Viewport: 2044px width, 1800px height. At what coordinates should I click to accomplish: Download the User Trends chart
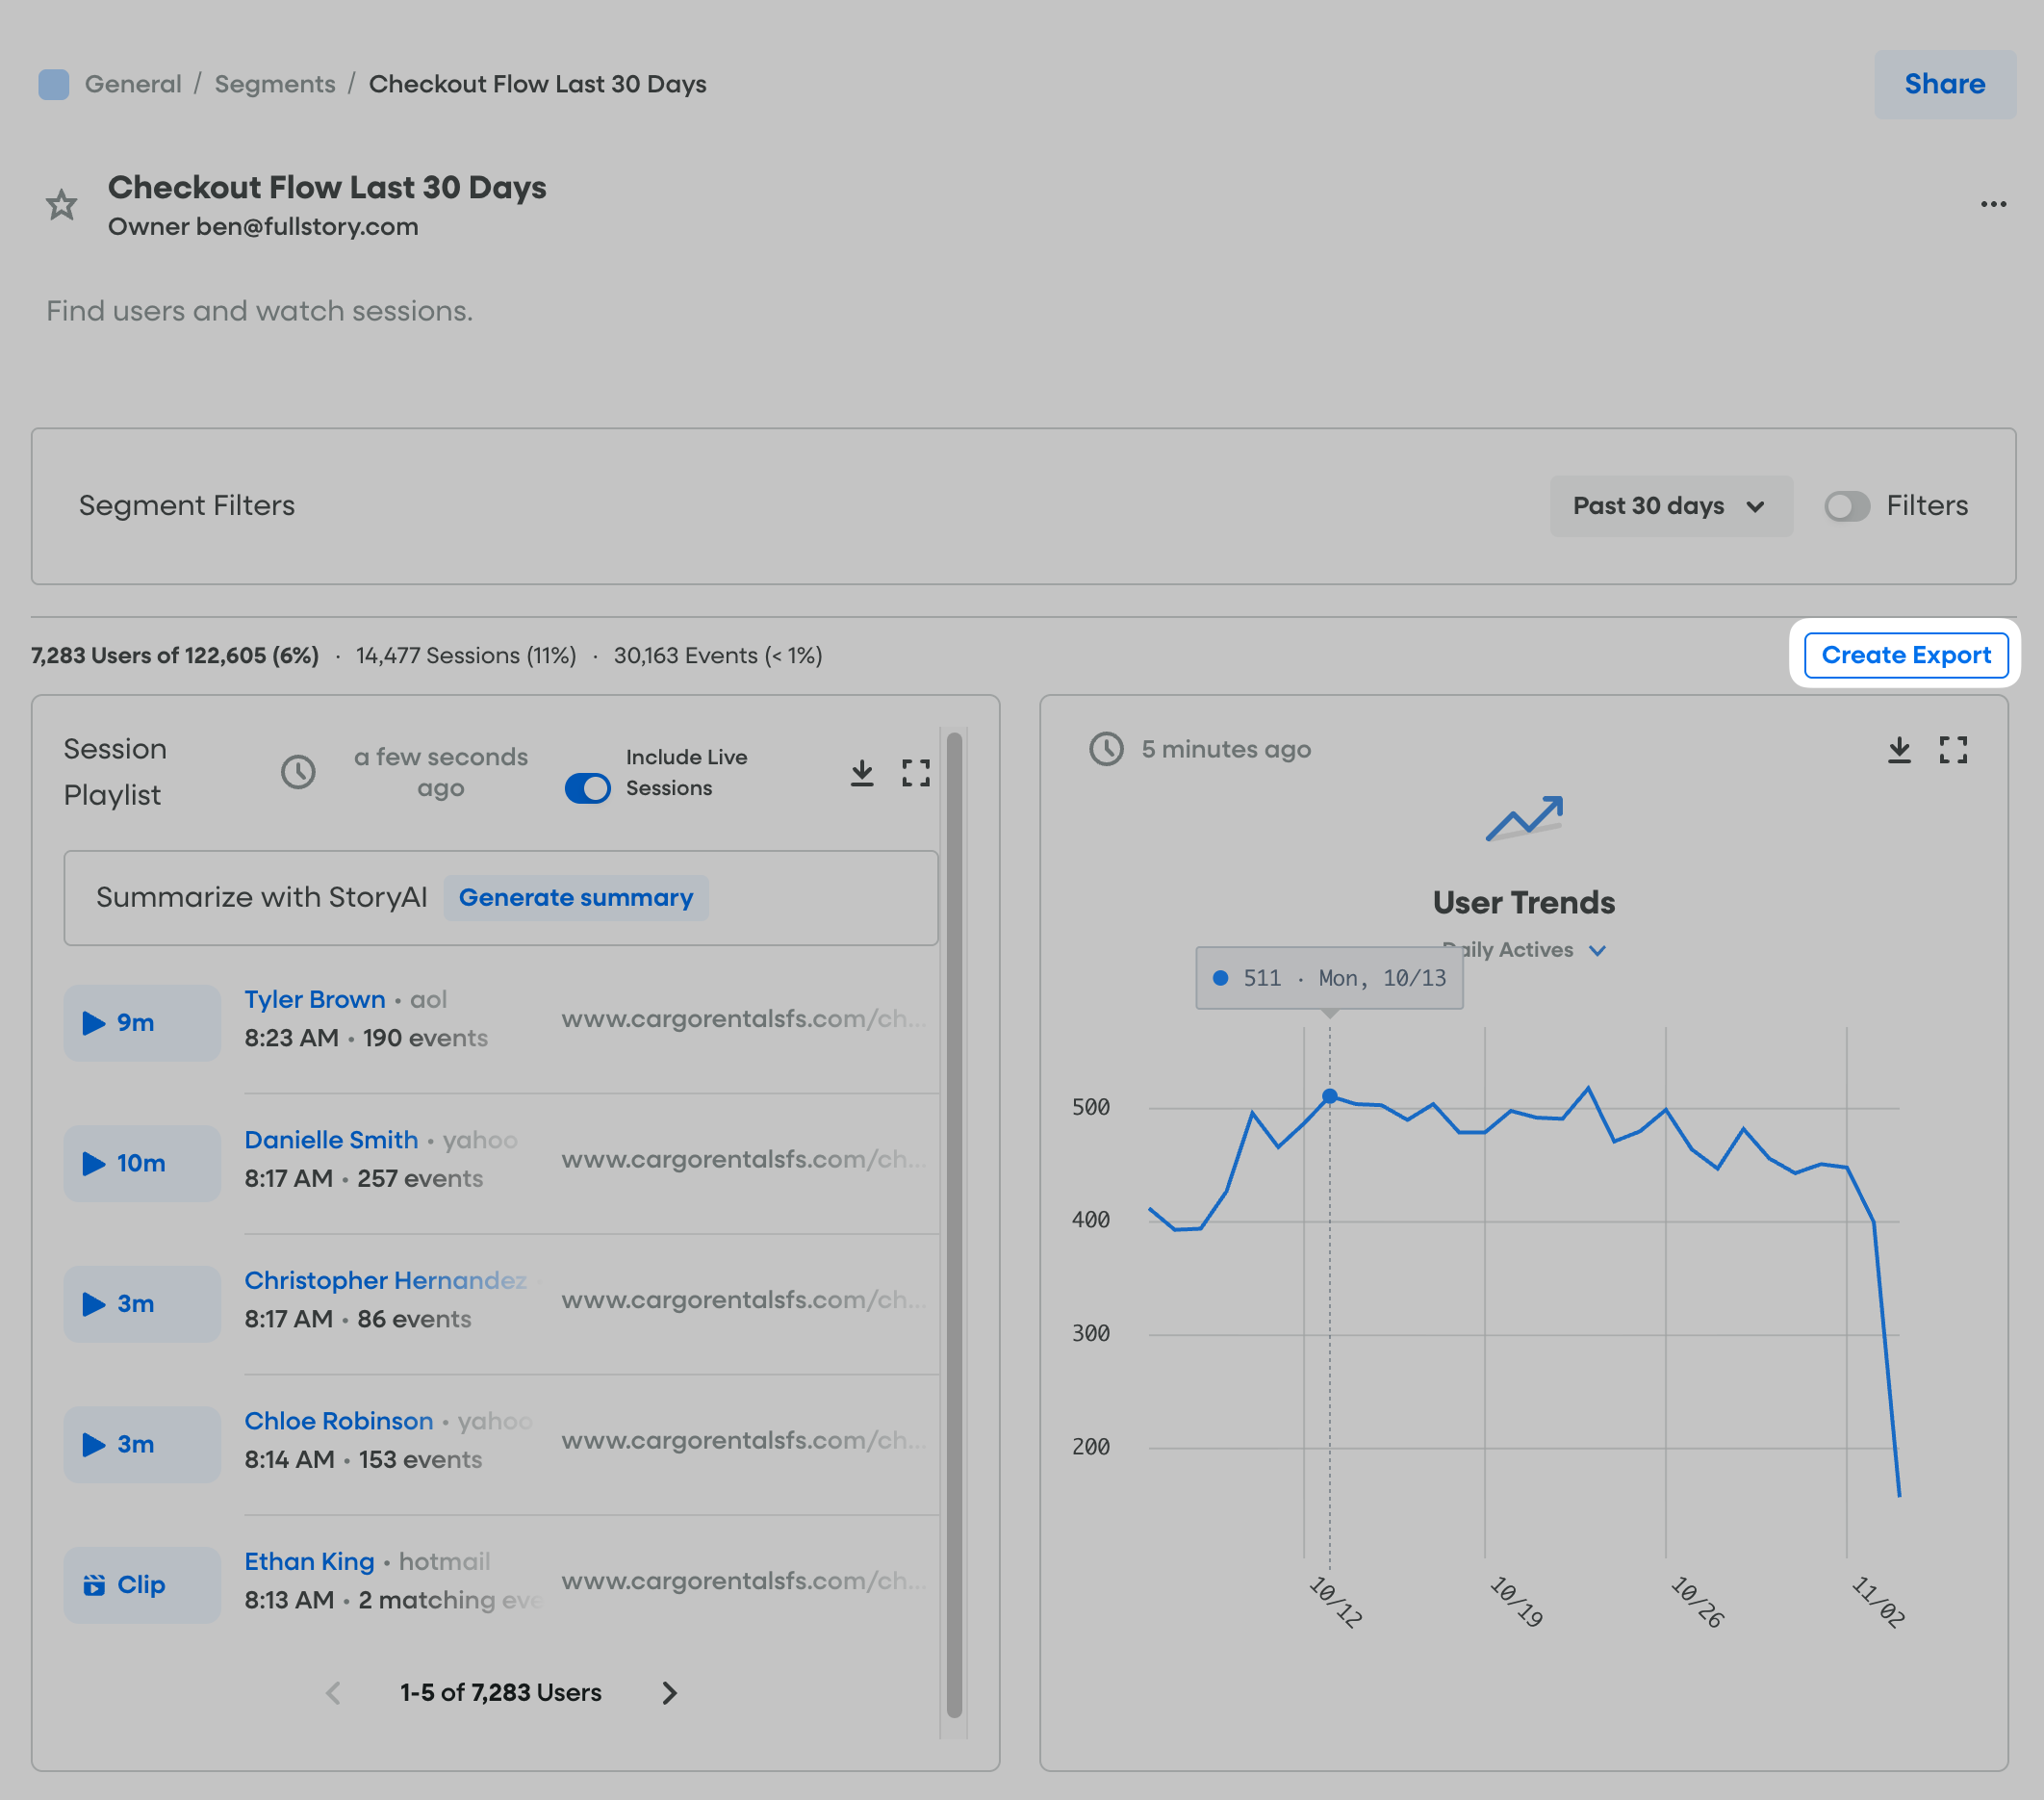coord(1898,750)
